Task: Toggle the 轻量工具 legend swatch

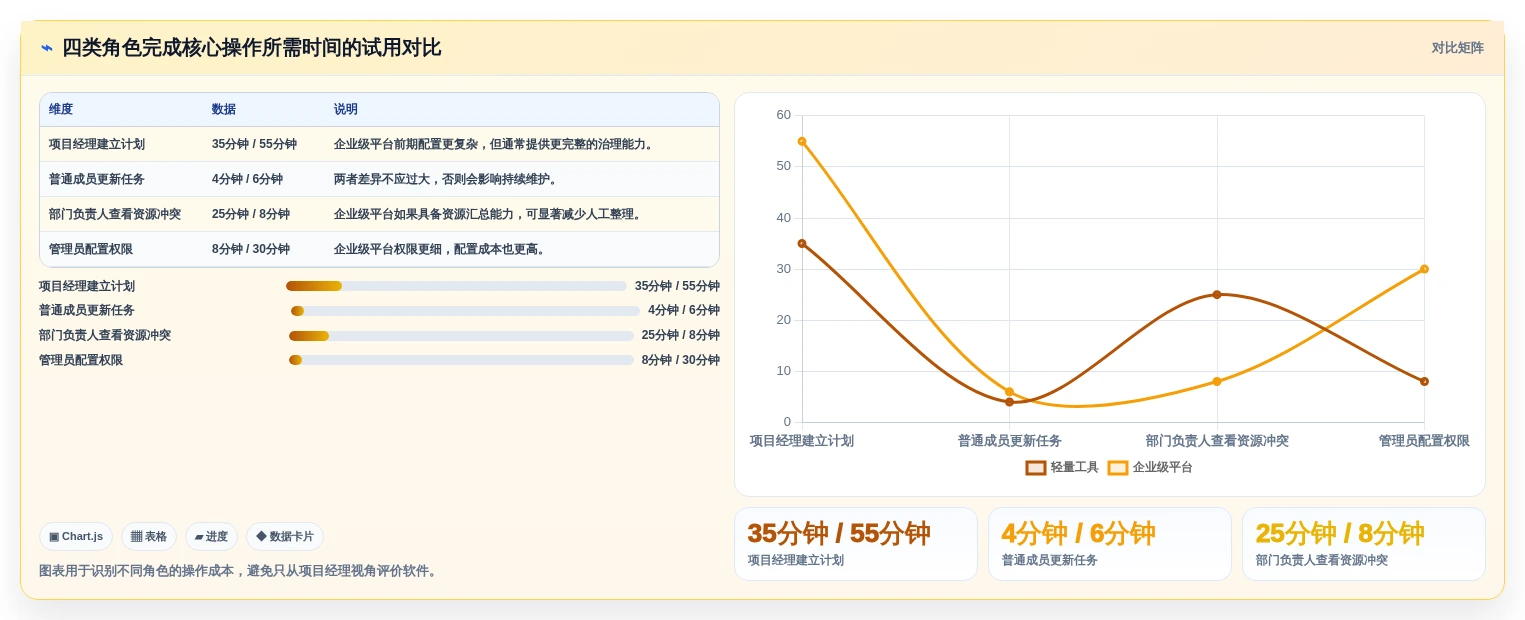Action: click(x=1036, y=468)
